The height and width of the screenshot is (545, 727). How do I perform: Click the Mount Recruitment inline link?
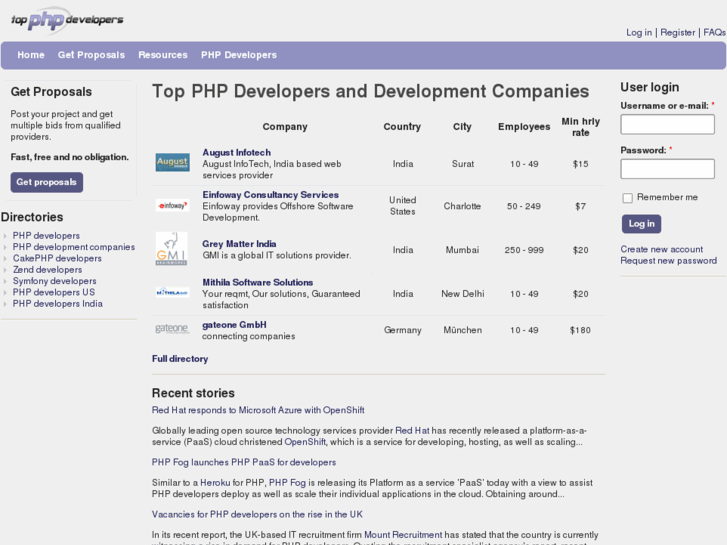point(403,535)
